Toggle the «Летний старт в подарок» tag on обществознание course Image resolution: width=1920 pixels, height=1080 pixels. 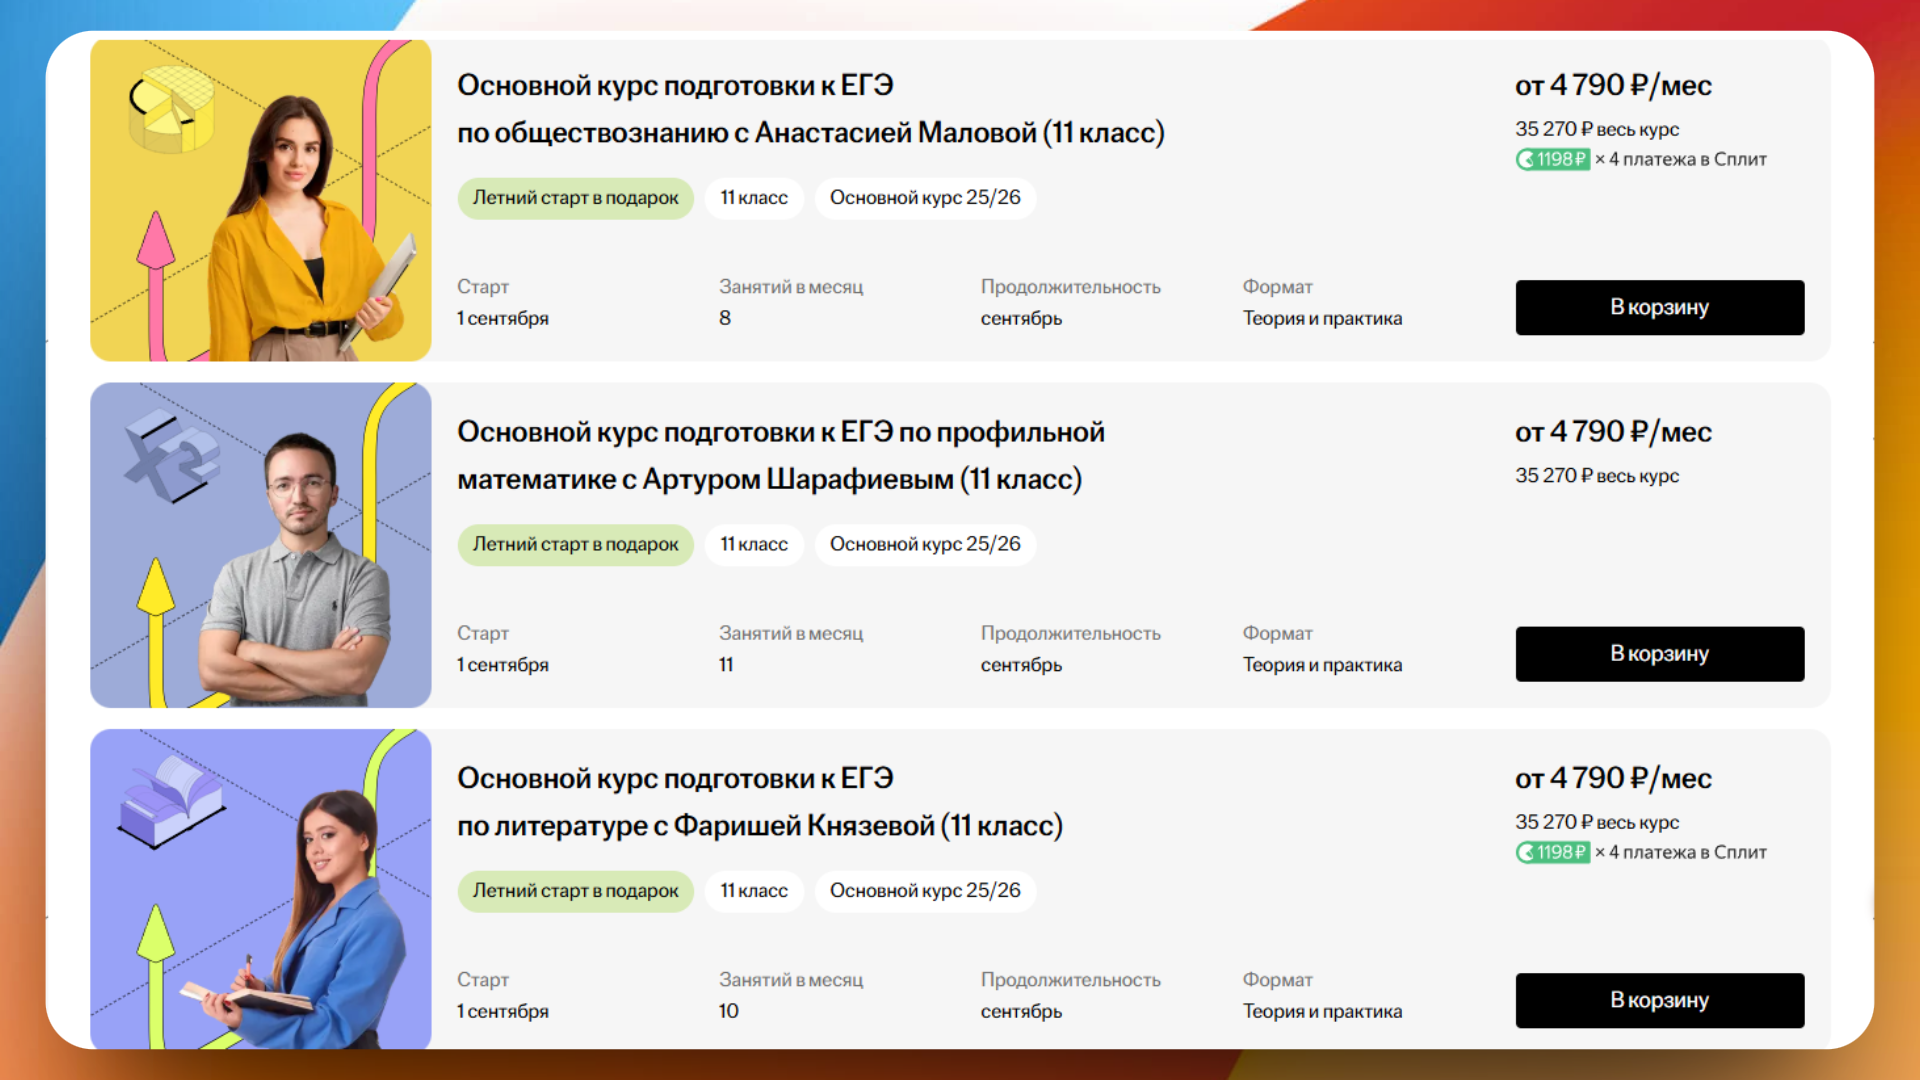tap(575, 198)
